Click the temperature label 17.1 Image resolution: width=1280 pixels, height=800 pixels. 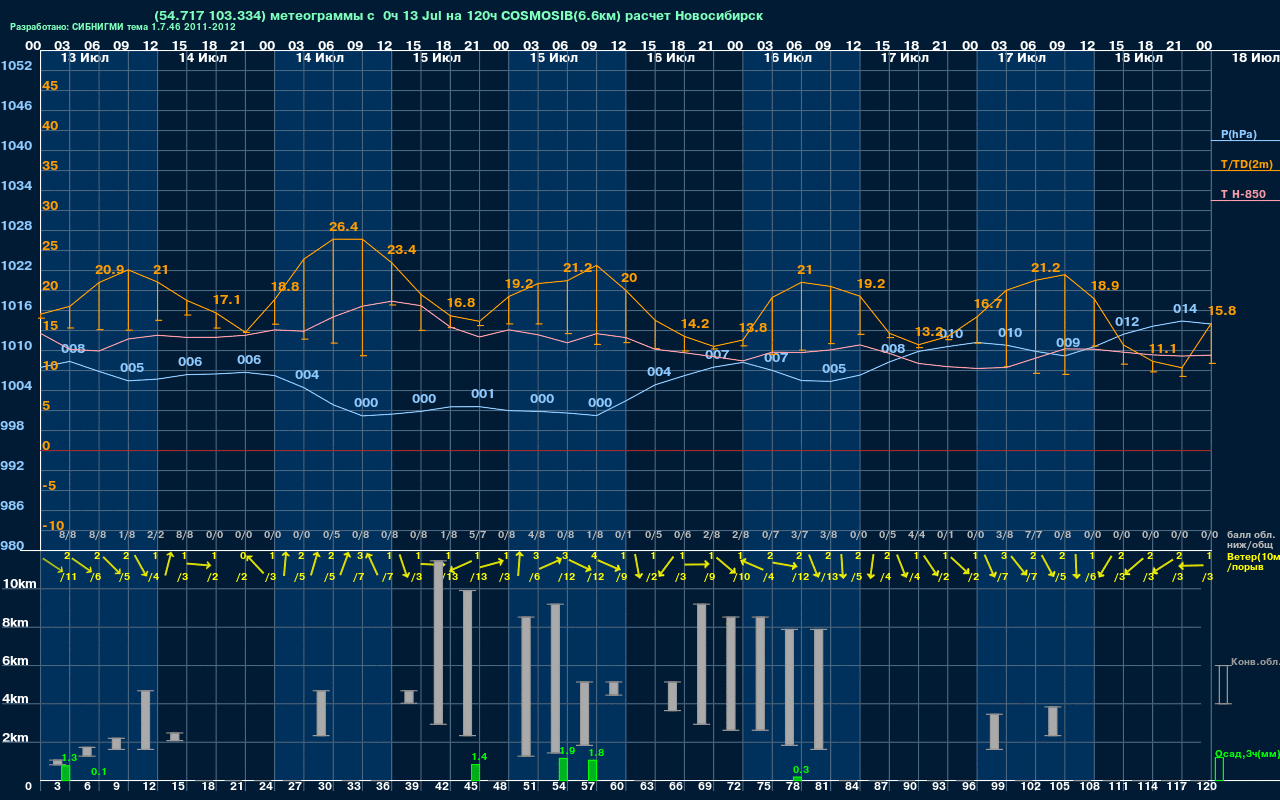227,300
